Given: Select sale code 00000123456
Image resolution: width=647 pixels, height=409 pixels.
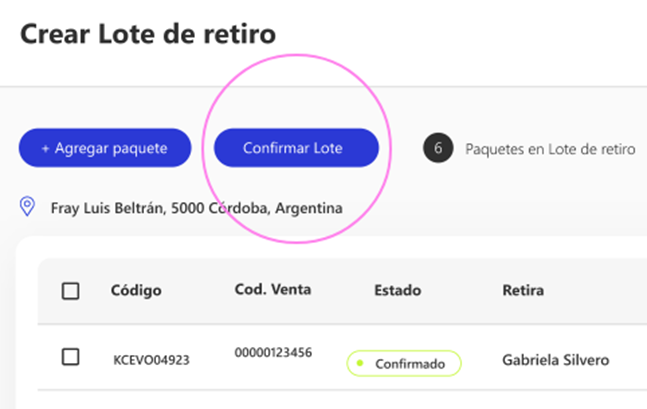Looking at the screenshot, I should click(273, 352).
